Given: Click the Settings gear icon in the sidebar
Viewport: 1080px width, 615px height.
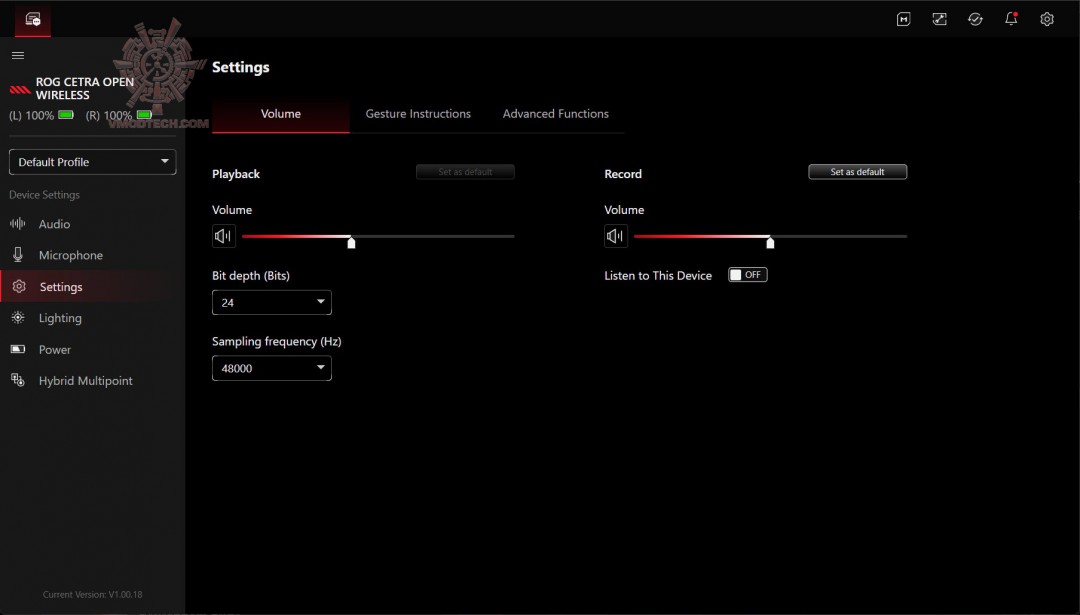Looking at the screenshot, I should tap(19, 286).
